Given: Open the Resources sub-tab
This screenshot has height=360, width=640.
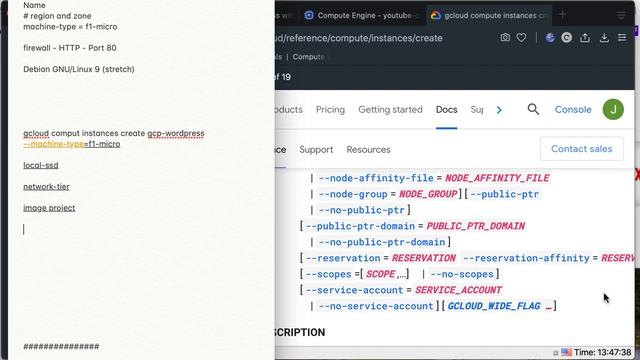Looking at the screenshot, I should tap(368, 149).
